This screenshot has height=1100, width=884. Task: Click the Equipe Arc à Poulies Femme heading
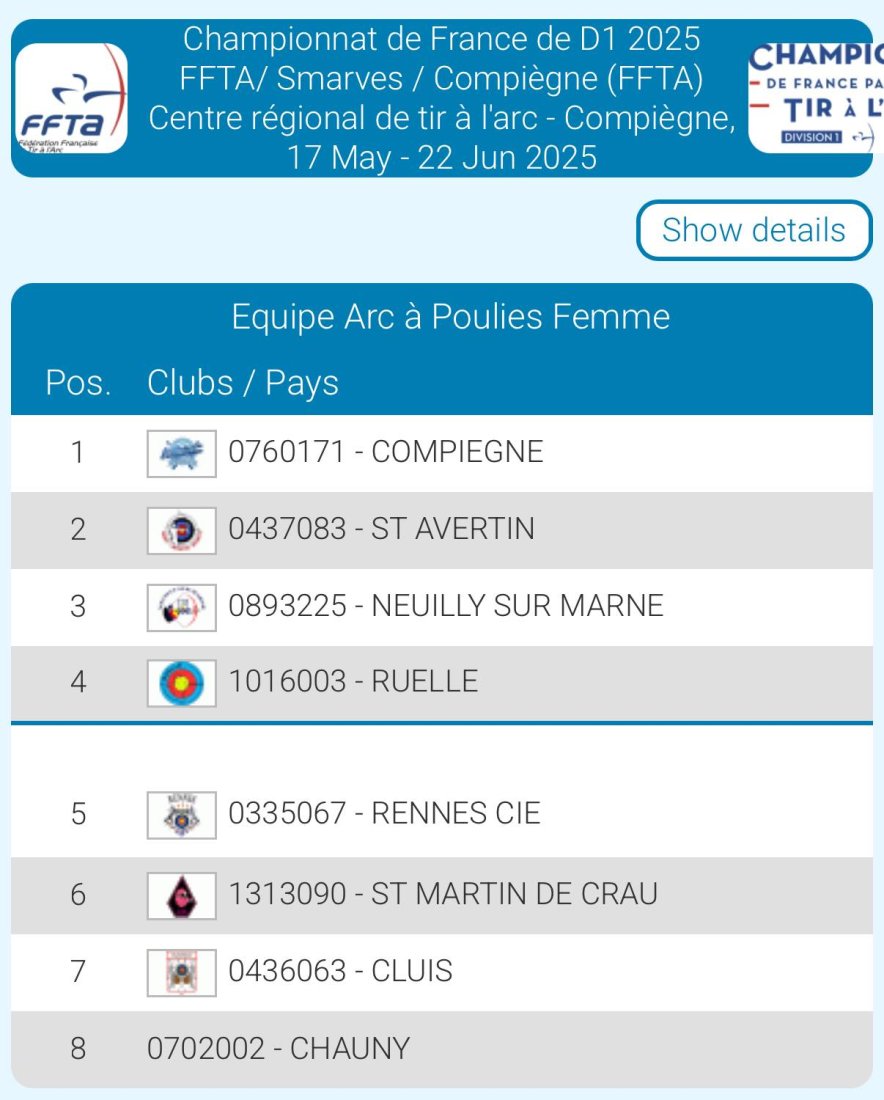[450, 317]
